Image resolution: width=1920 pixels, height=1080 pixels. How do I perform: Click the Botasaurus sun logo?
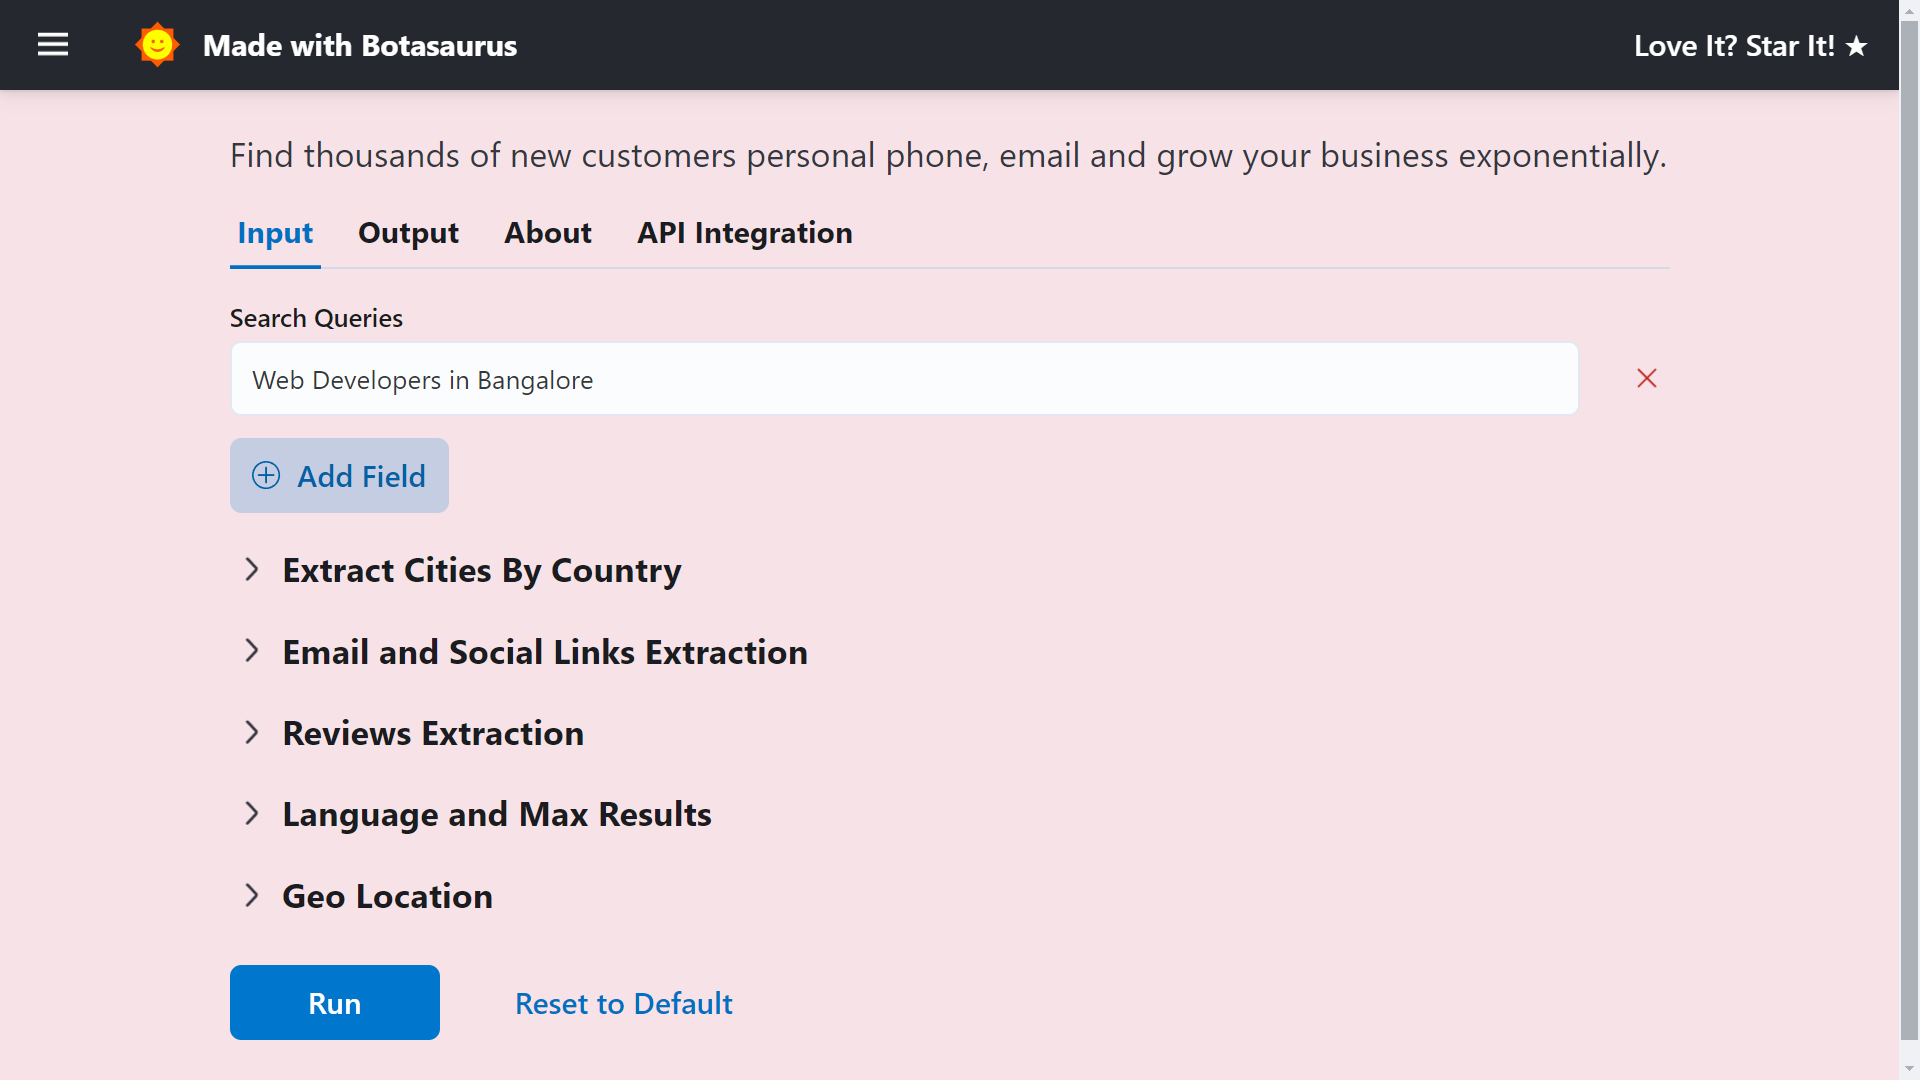(x=157, y=45)
